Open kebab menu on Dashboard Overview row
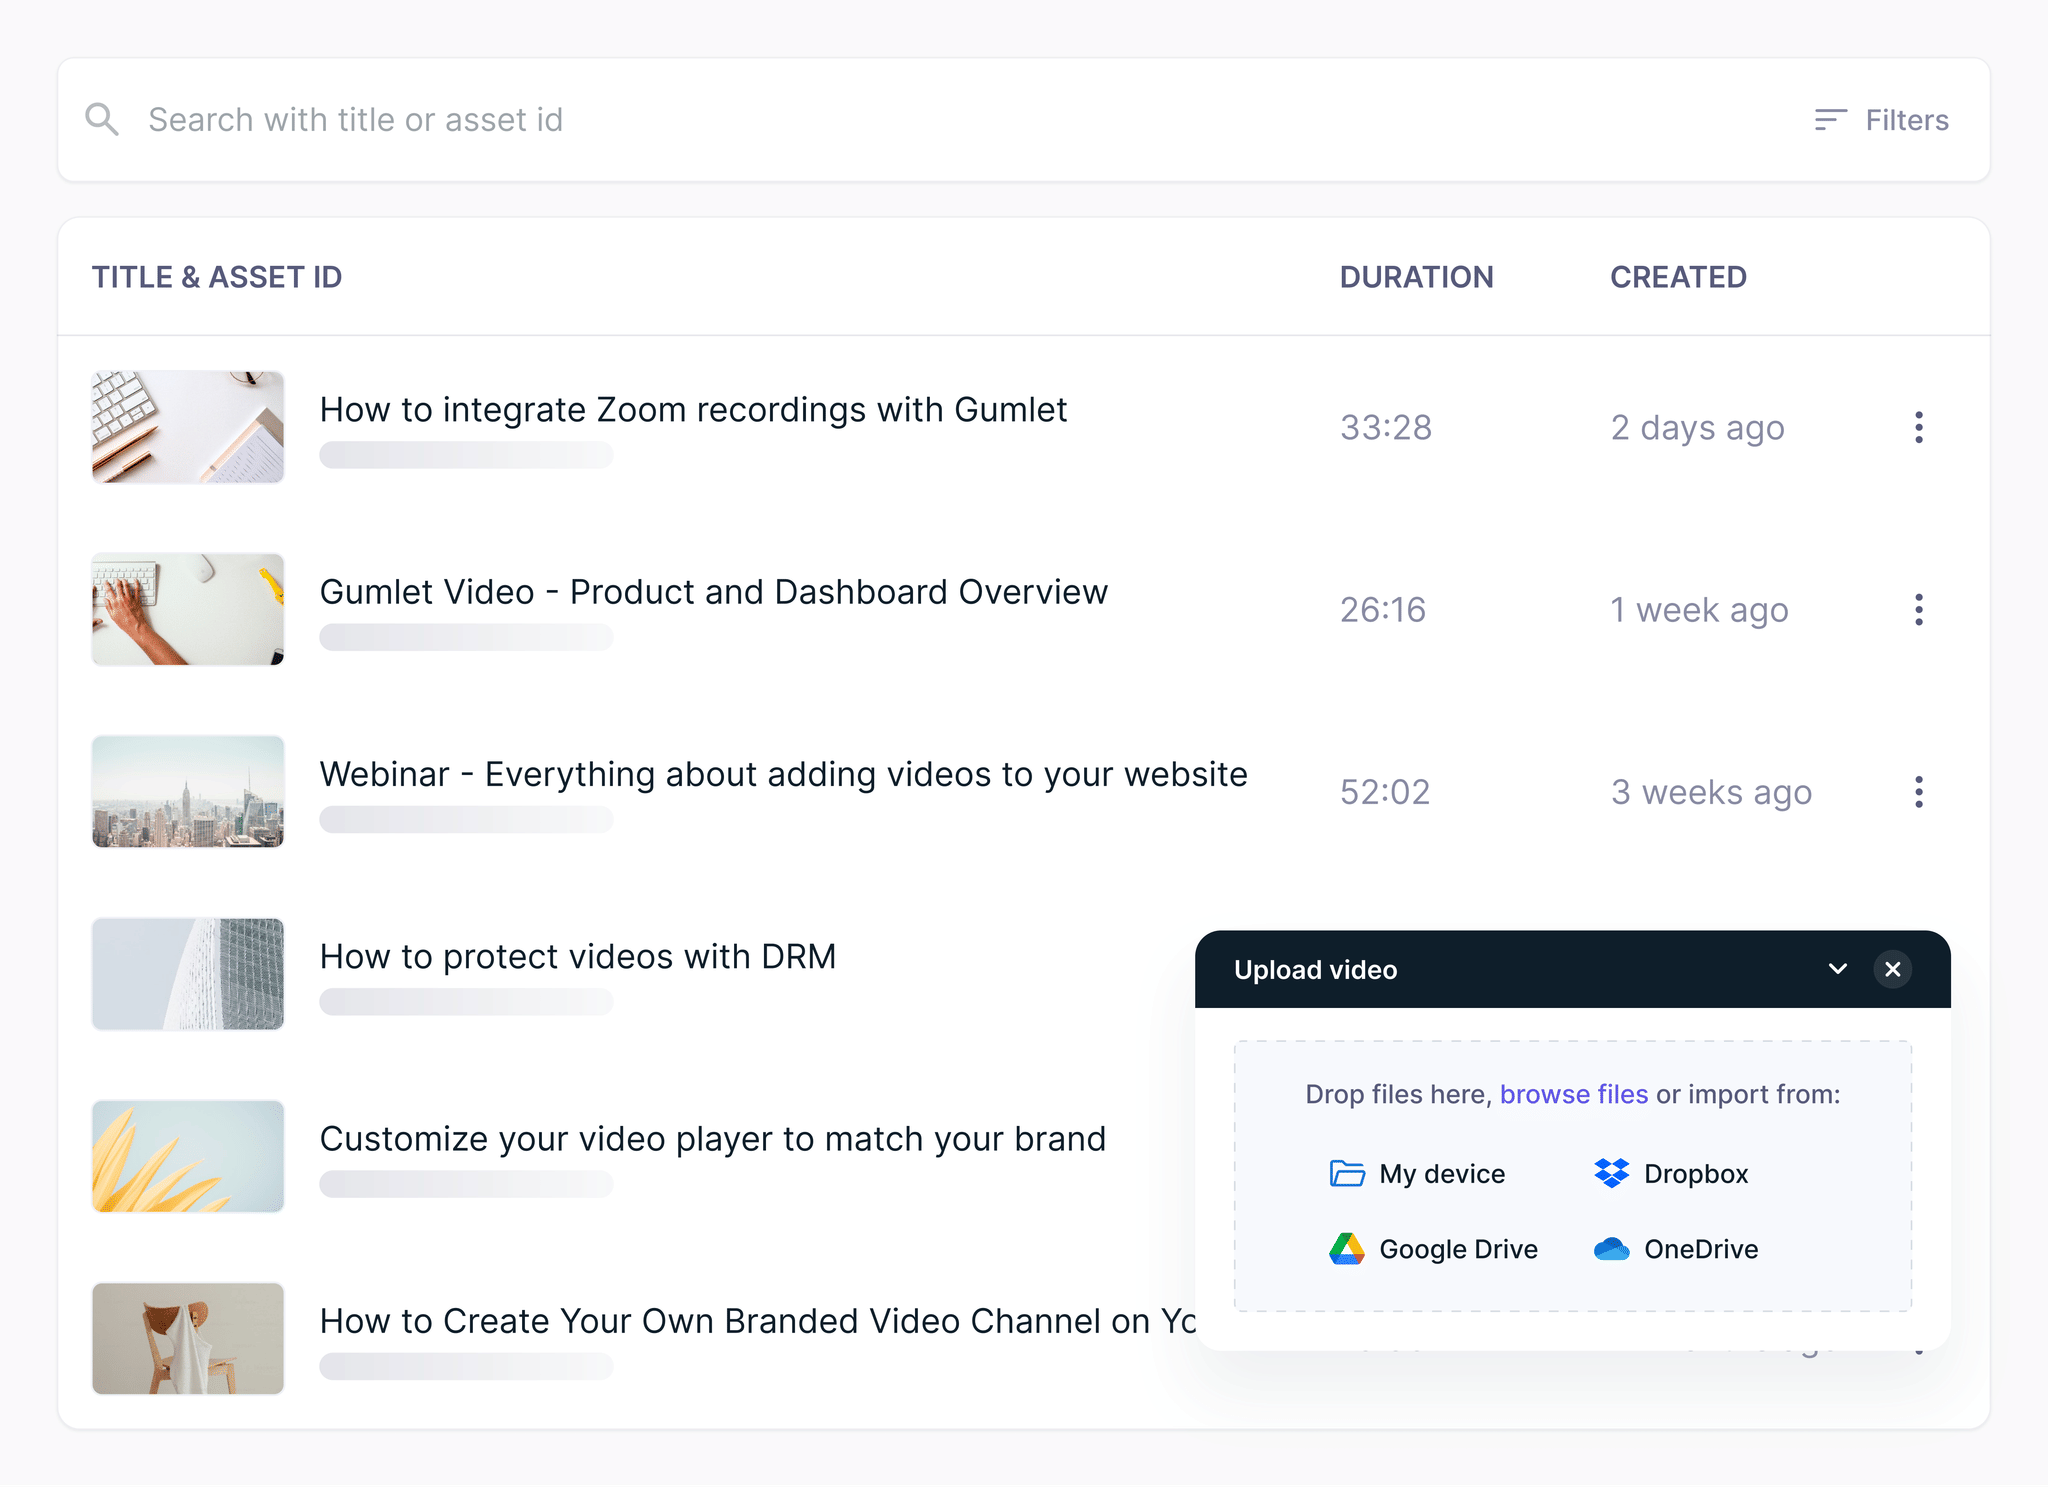This screenshot has height=1487, width=2048. 1920,610
